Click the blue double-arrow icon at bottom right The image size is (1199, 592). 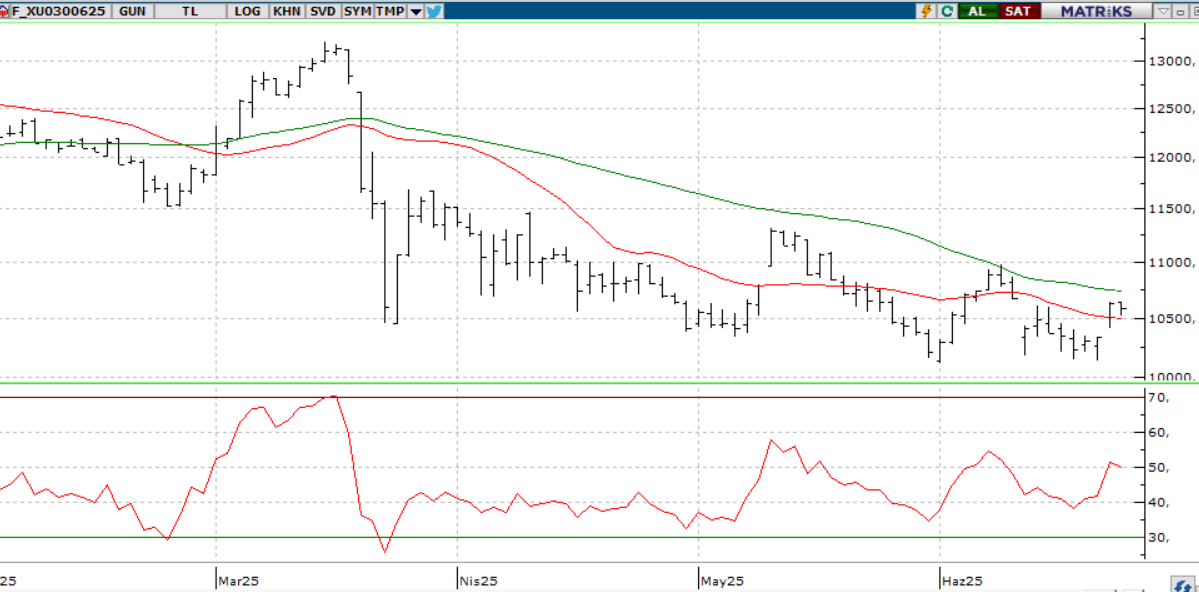coord(1182,584)
